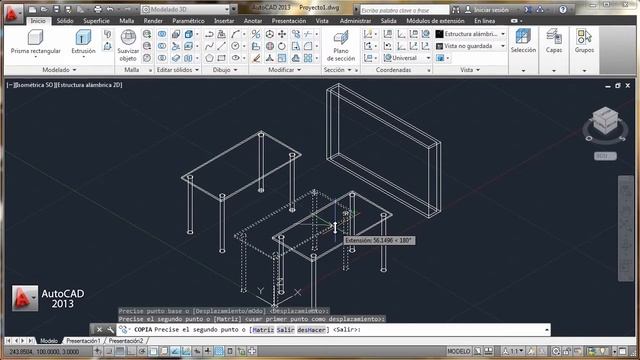Click the Print icon in quick access toolbar

point(98,9)
